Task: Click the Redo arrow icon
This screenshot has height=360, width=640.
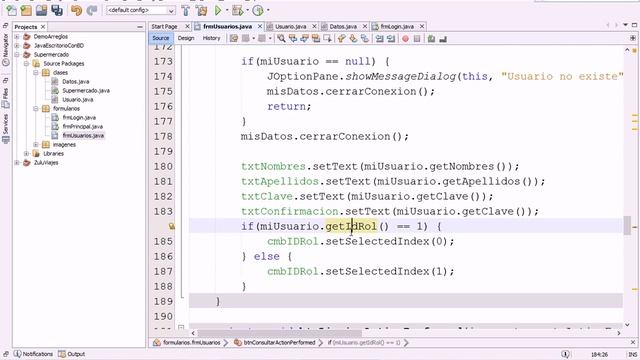Action: click(92, 10)
